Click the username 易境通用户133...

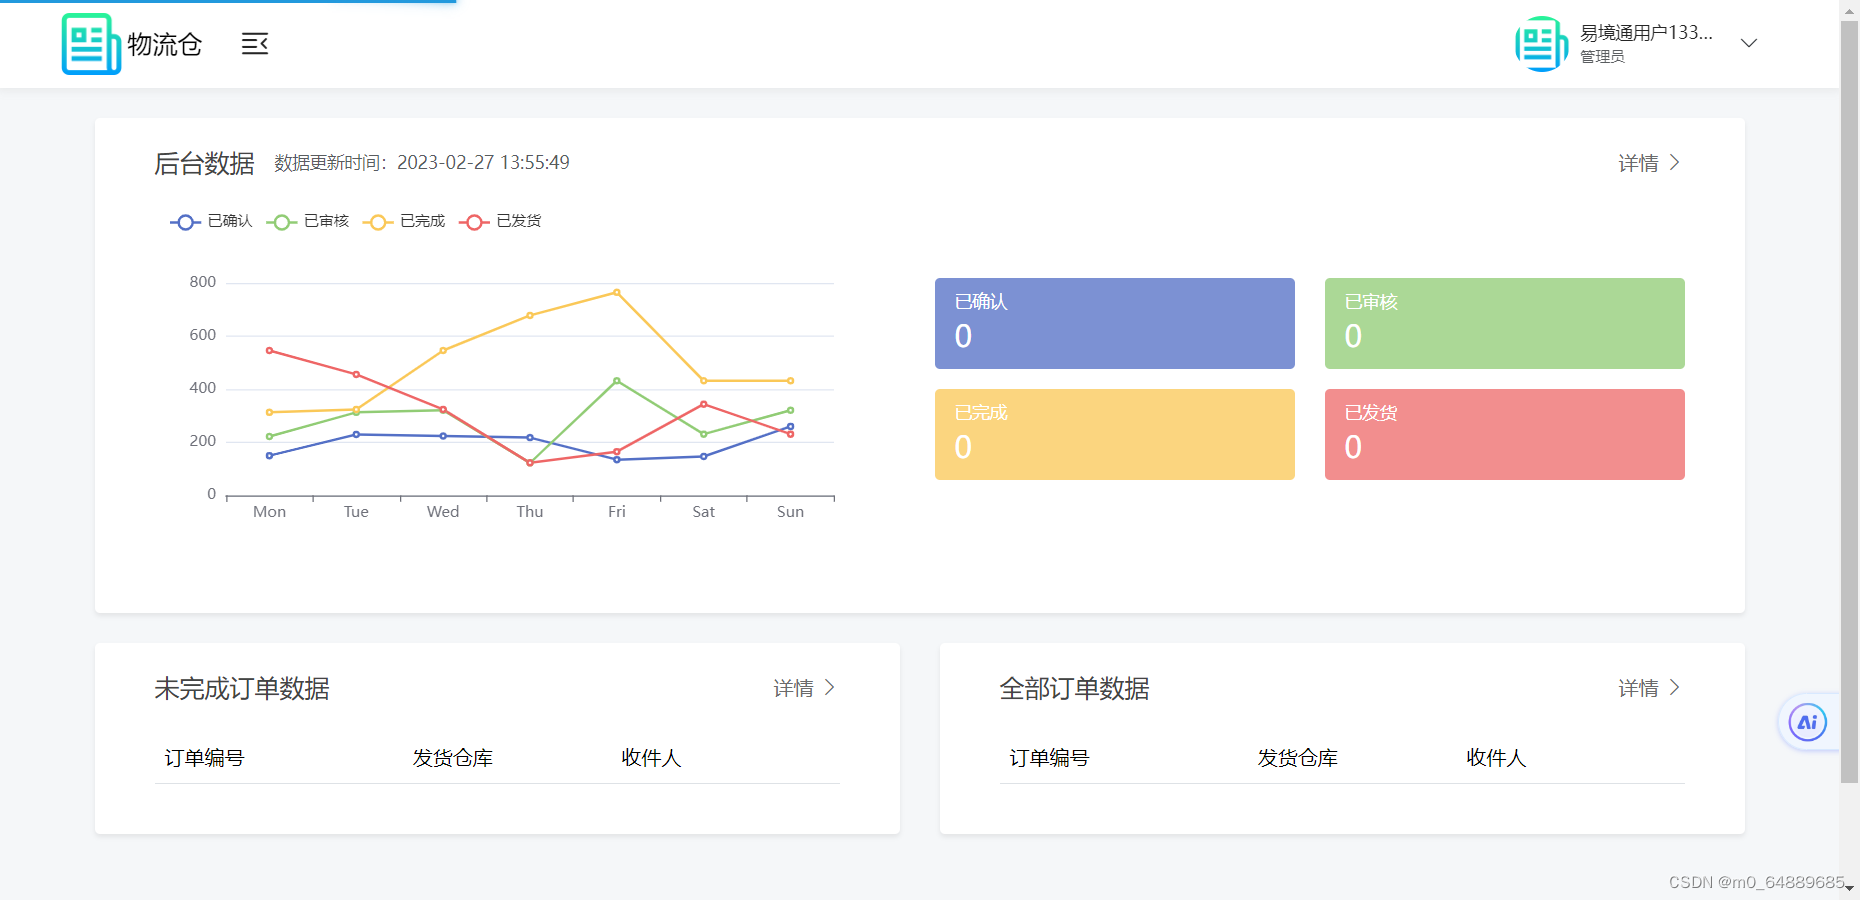click(1646, 33)
